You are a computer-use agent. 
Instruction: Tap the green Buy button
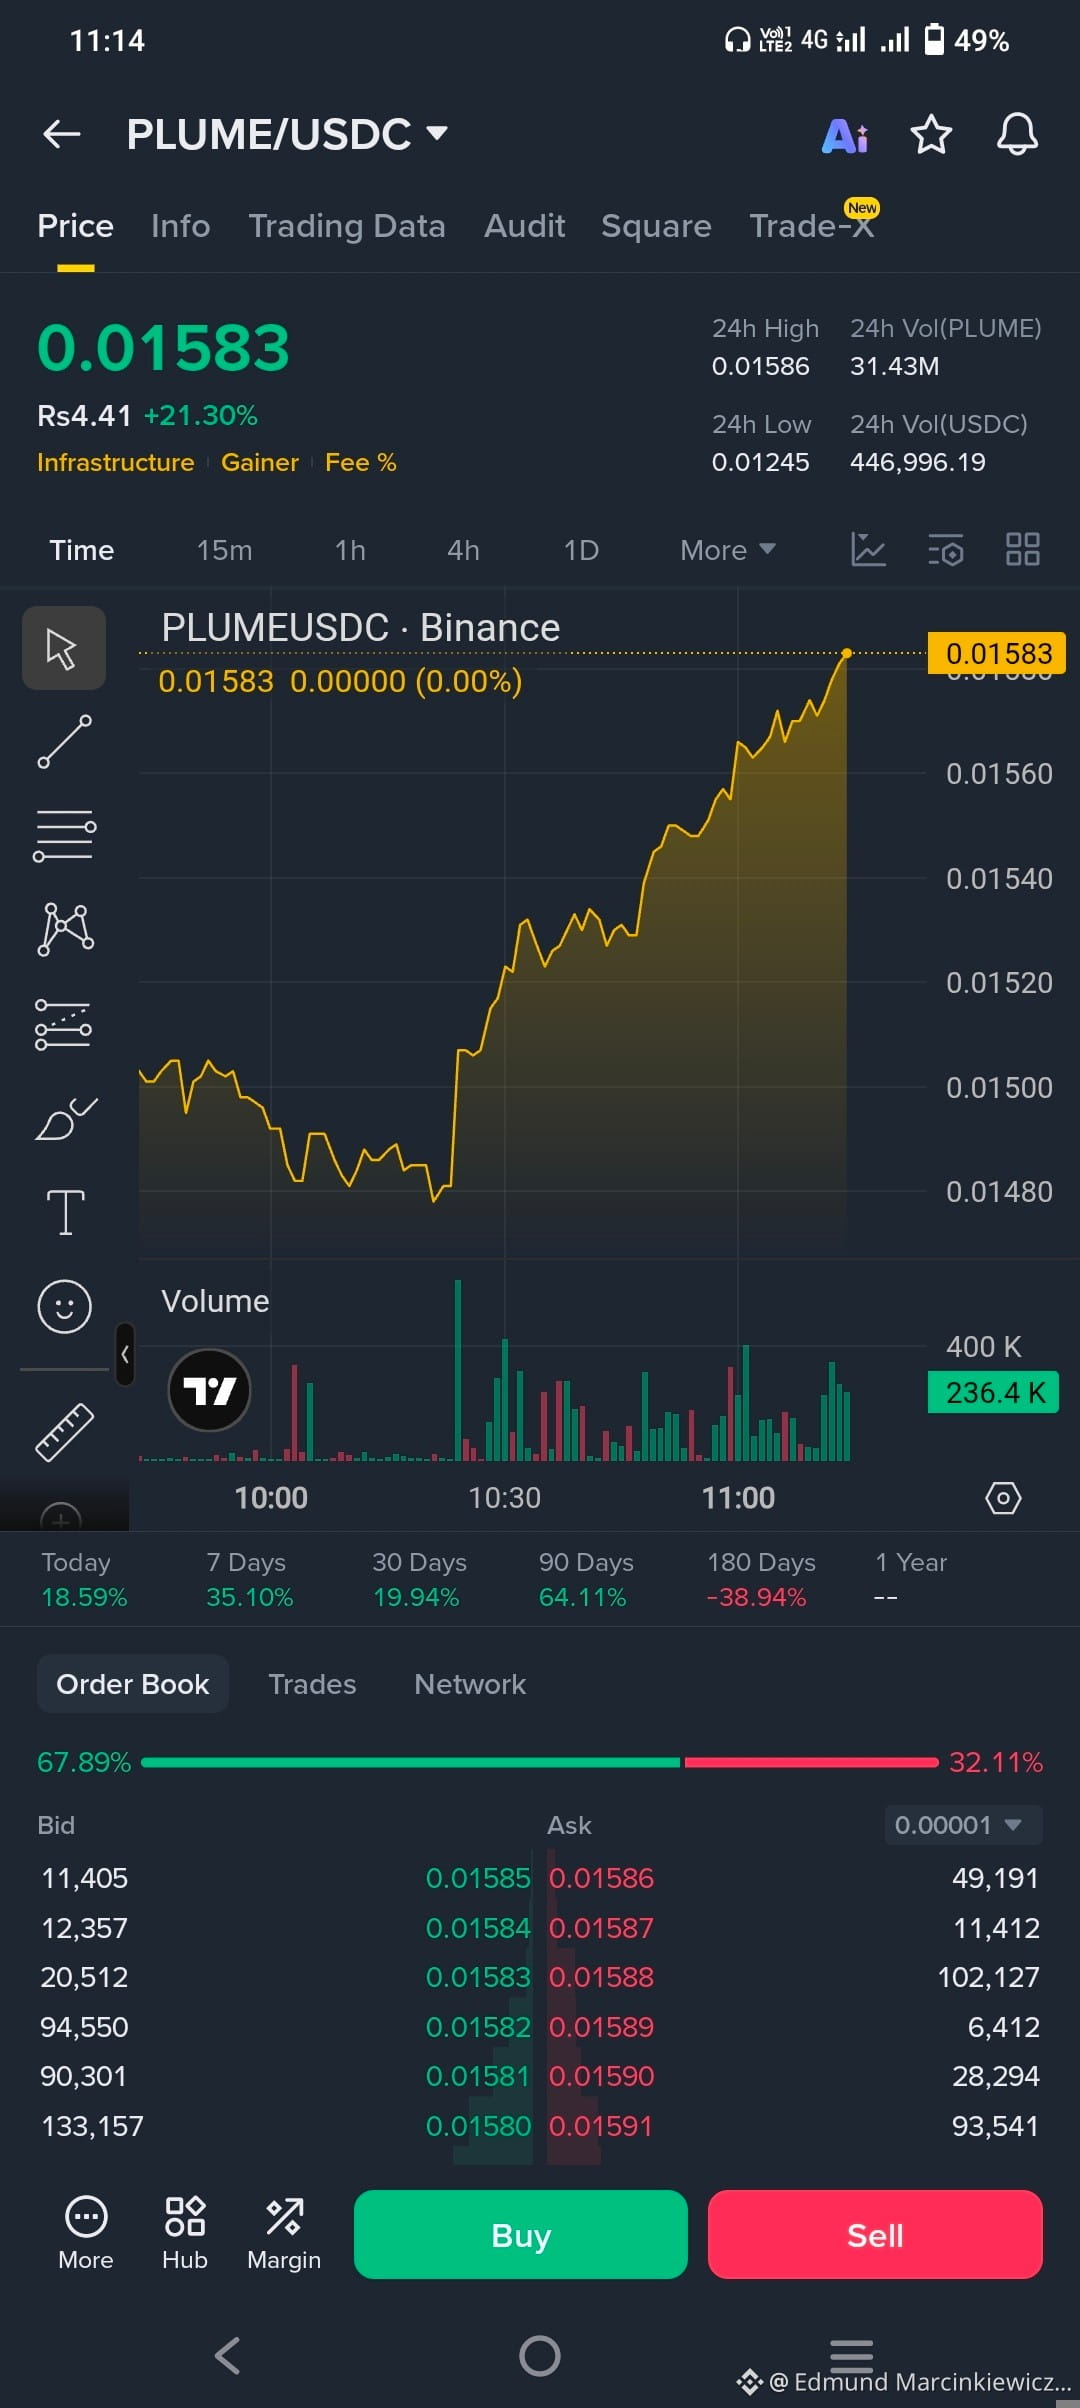pyautogui.click(x=521, y=2235)
